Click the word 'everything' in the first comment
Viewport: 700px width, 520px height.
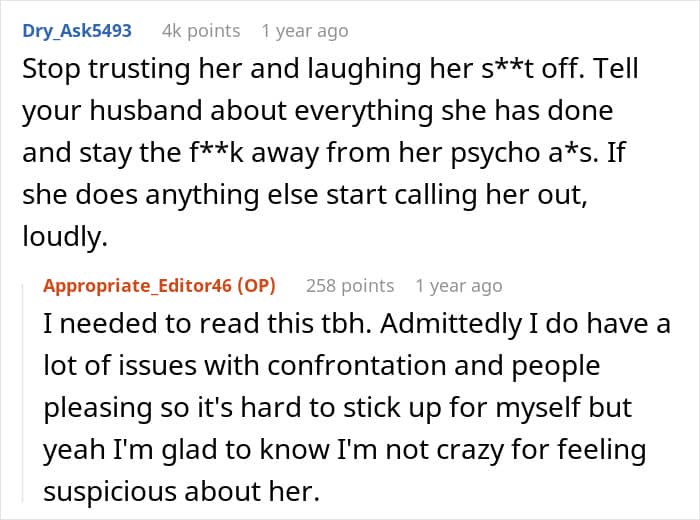364,111
